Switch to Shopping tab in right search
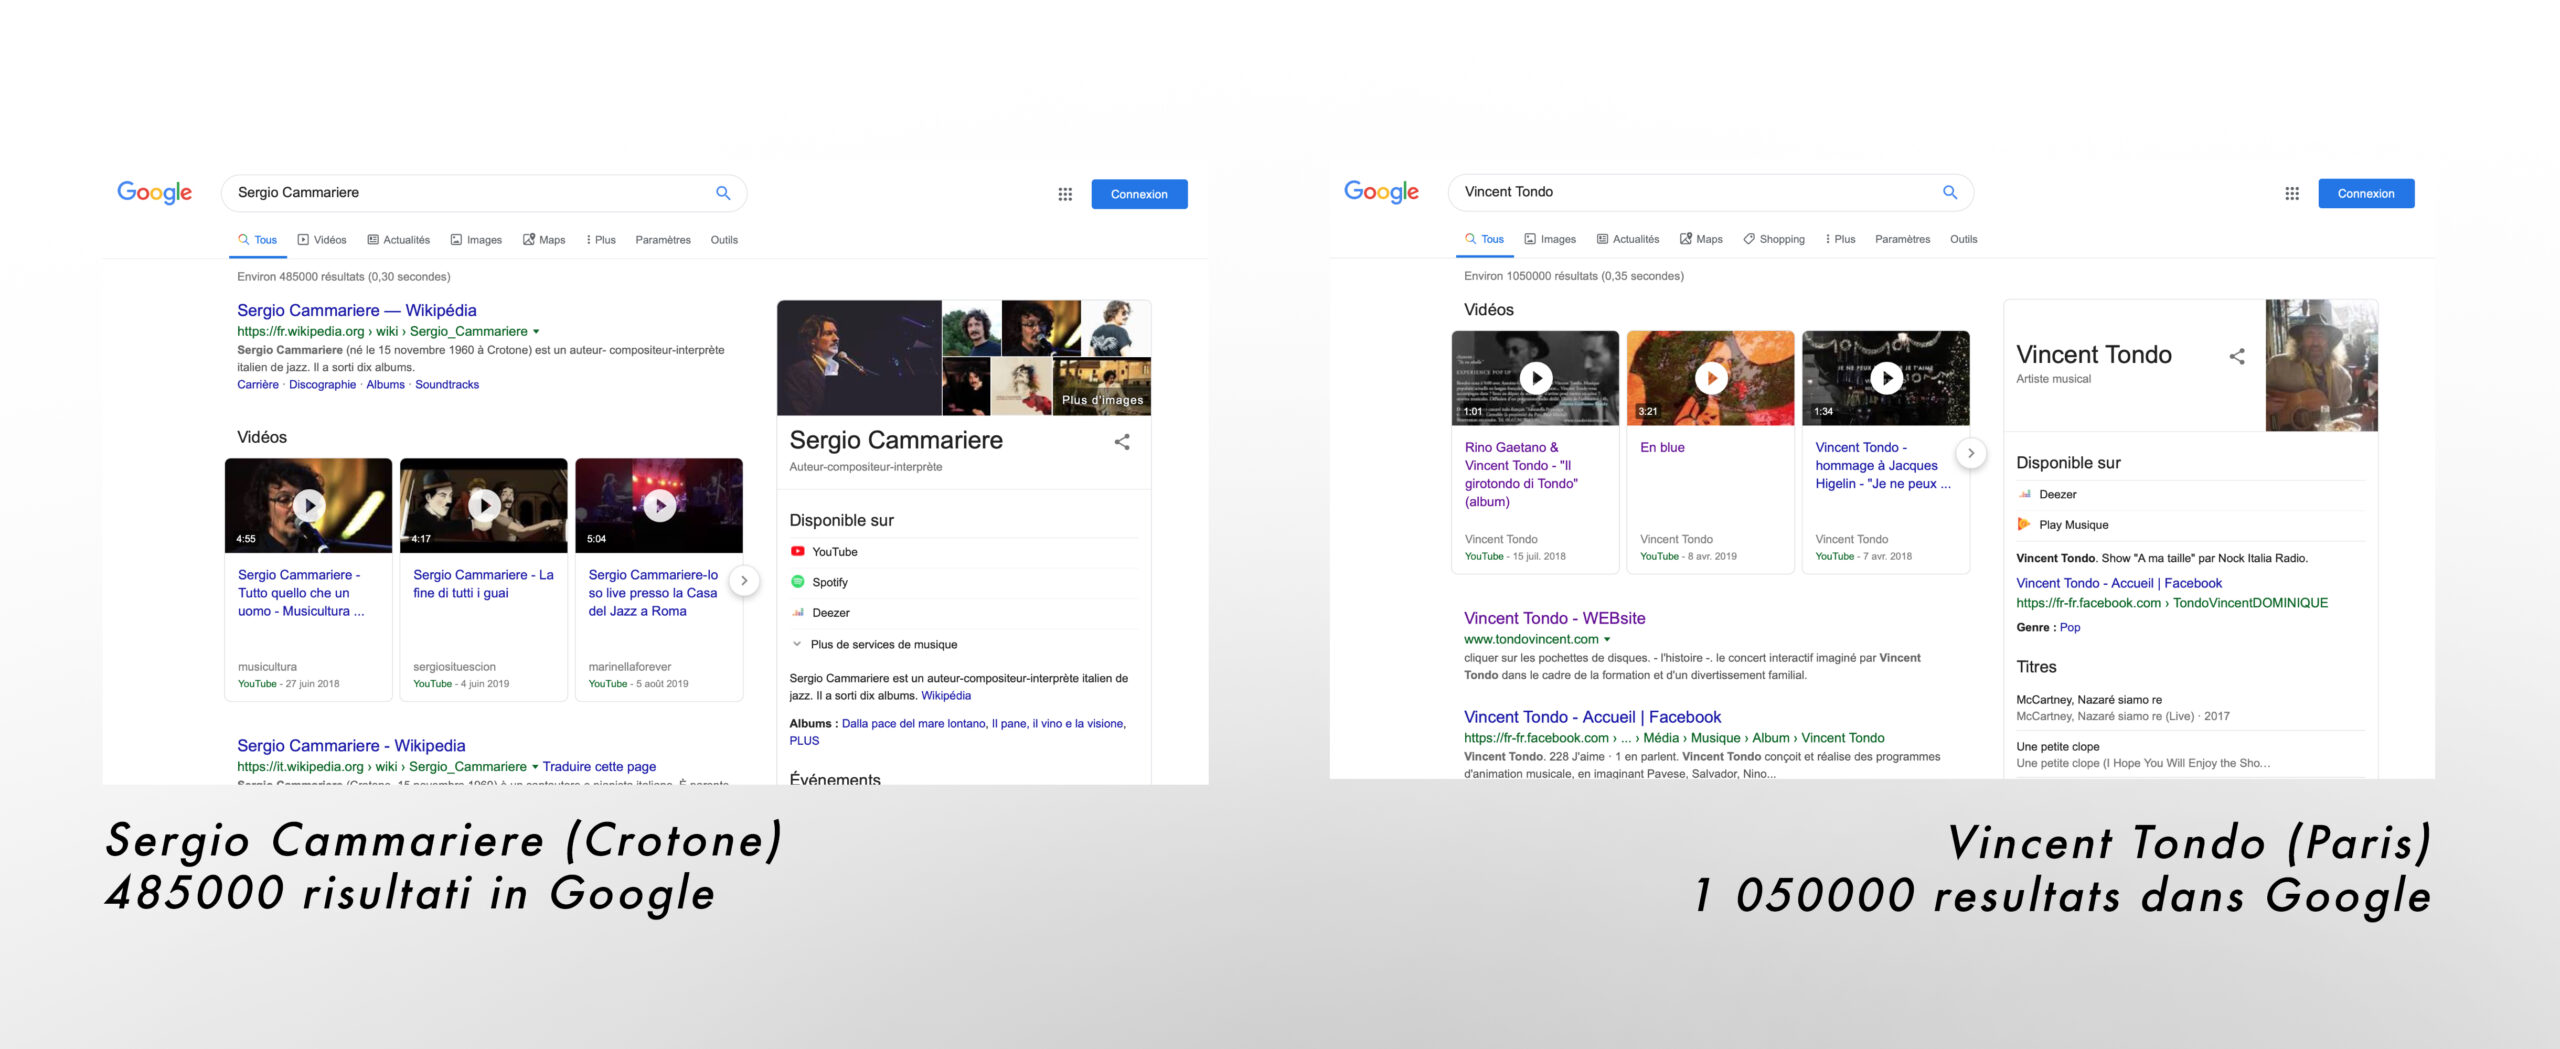This screenshot has height=1049, width=2560. pos(1775,239)
